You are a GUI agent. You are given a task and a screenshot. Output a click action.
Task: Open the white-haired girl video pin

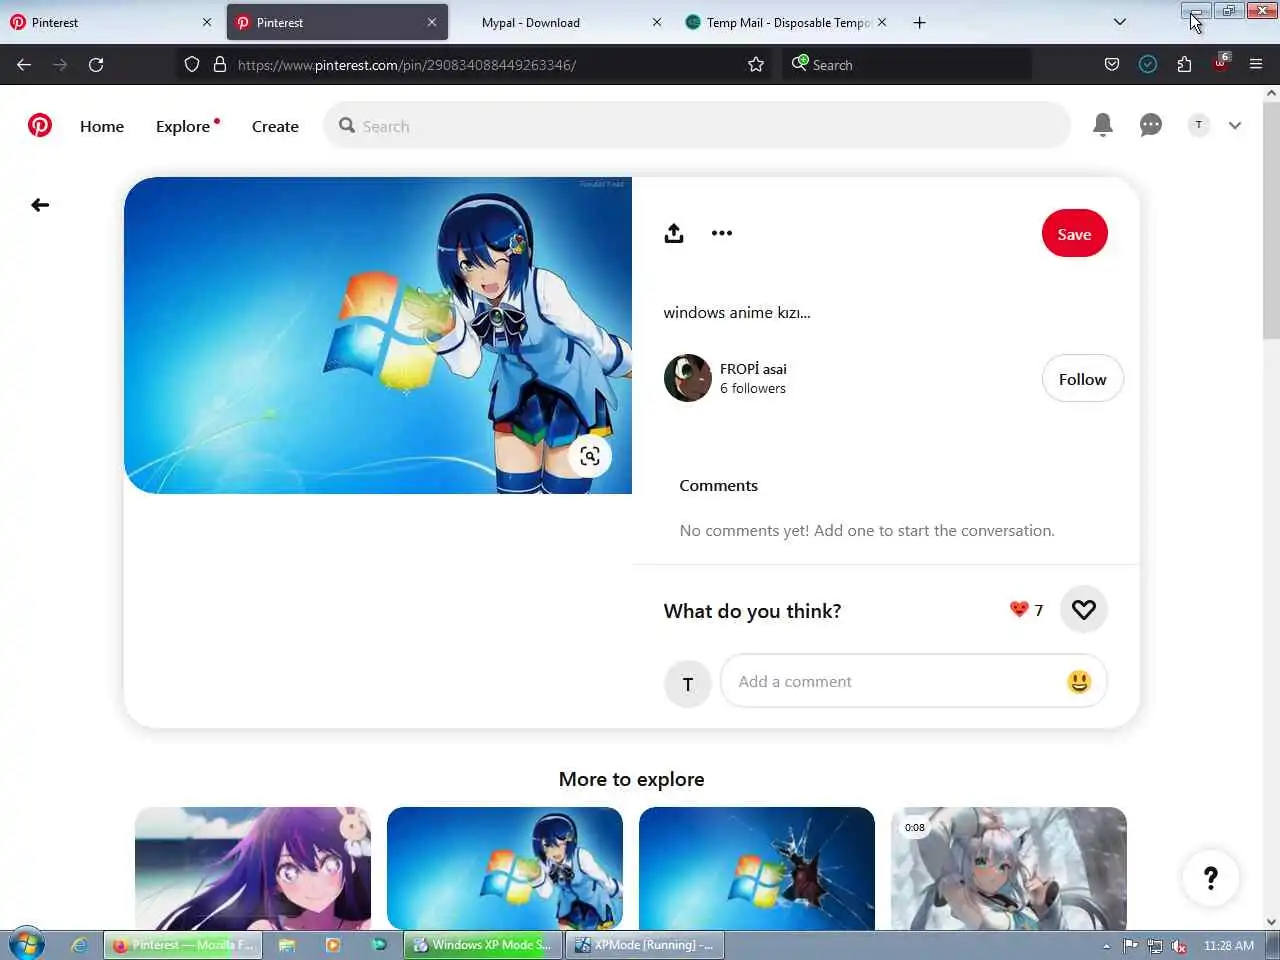pos(1009,868)
